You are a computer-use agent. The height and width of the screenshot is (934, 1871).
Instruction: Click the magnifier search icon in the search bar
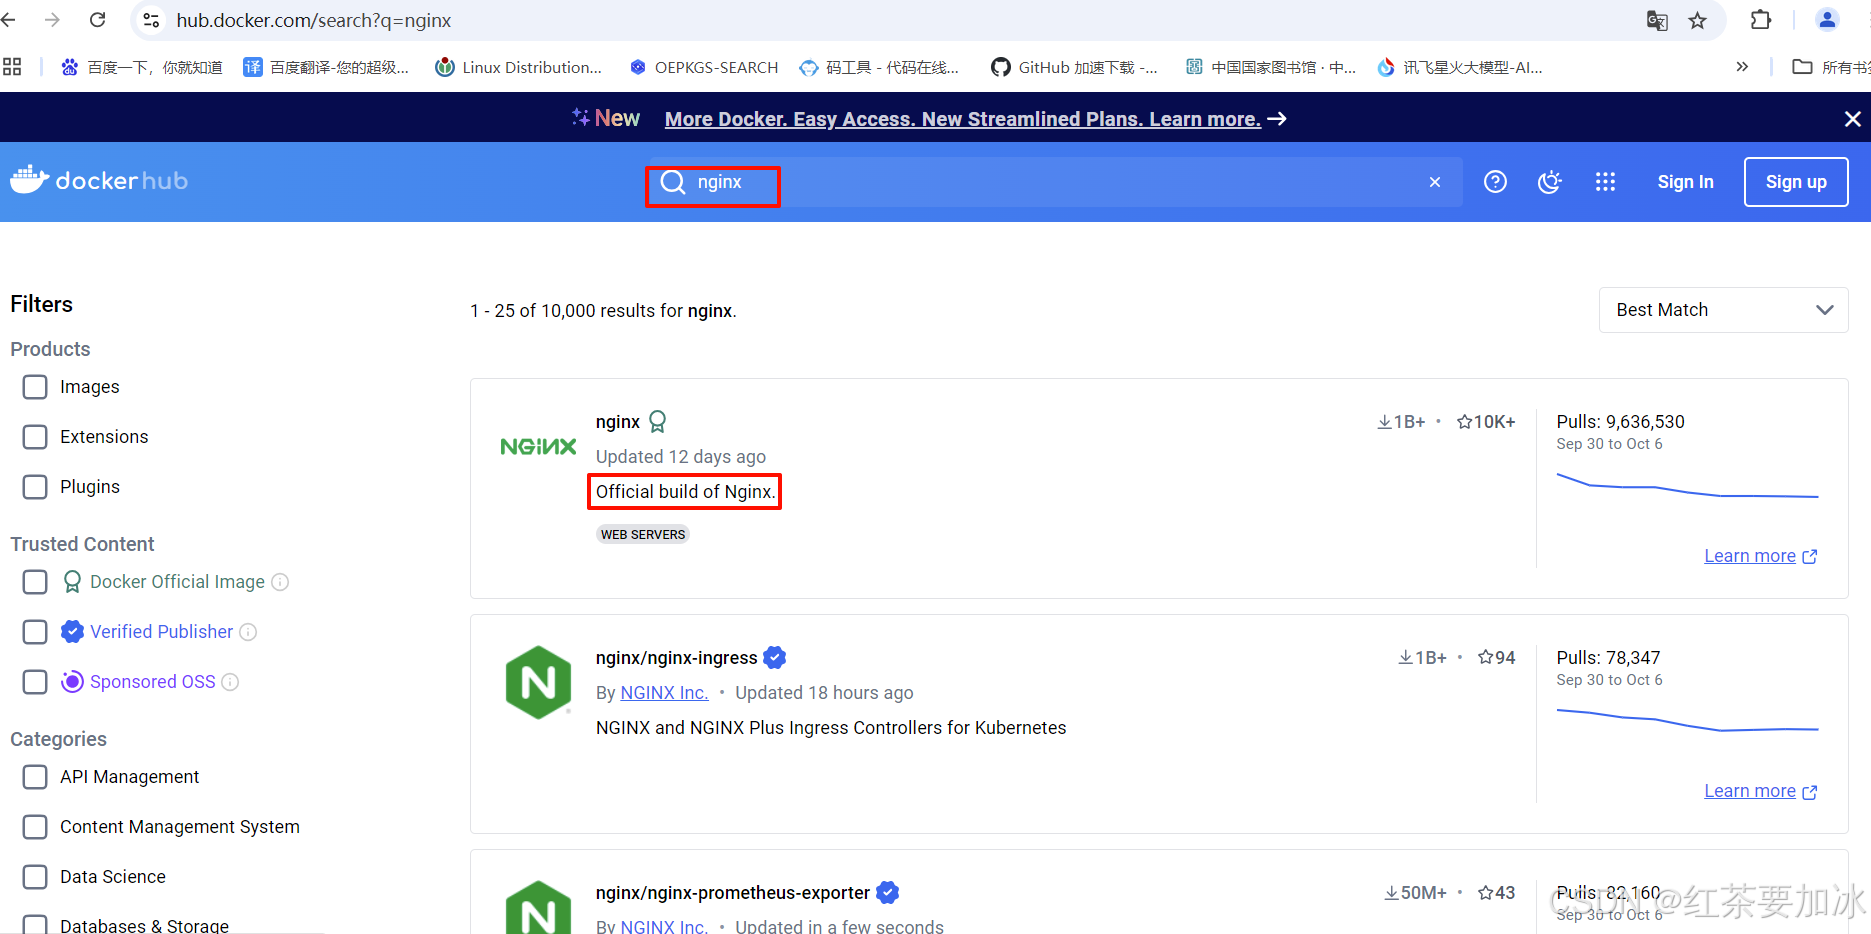point(673,182)
